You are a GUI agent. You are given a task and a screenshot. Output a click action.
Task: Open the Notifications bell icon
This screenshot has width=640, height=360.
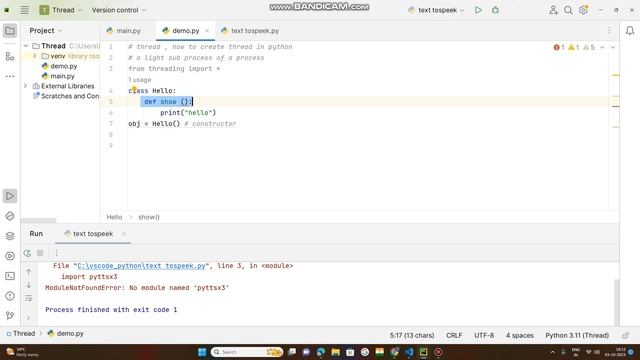tap(630, 31)
